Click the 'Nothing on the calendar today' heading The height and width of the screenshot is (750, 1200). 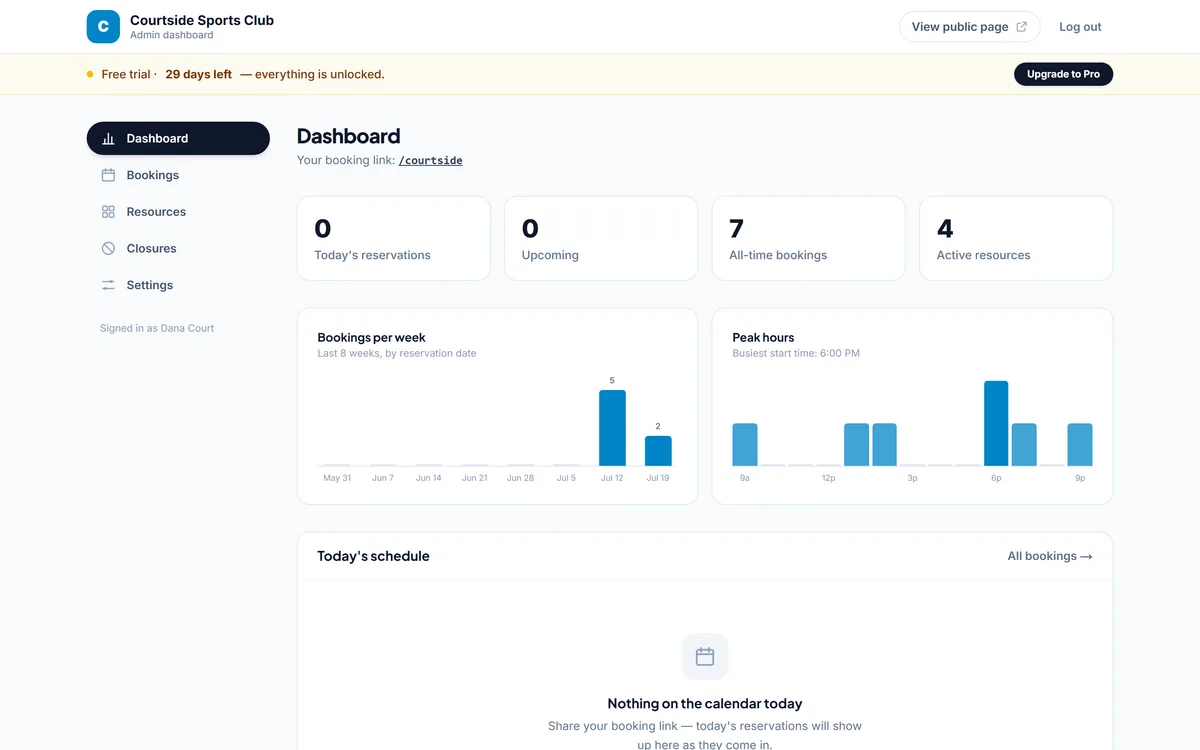point(705,704)
